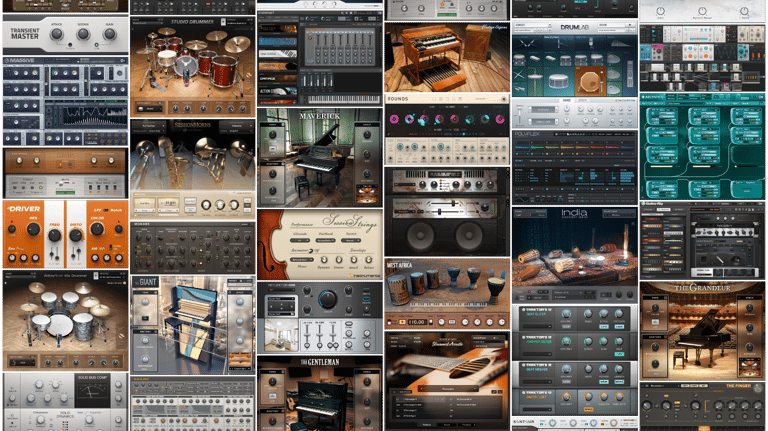This screenshot has height=431, width=768.
Task: Turn the Attack knob on Transient Master
Action: point(57,34)
